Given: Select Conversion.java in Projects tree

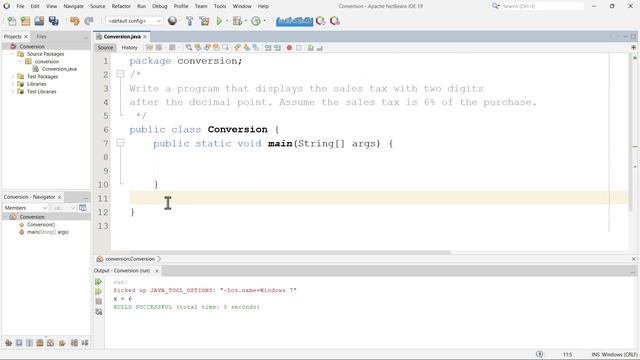Looking at the screenshot, I should [59, 69].
